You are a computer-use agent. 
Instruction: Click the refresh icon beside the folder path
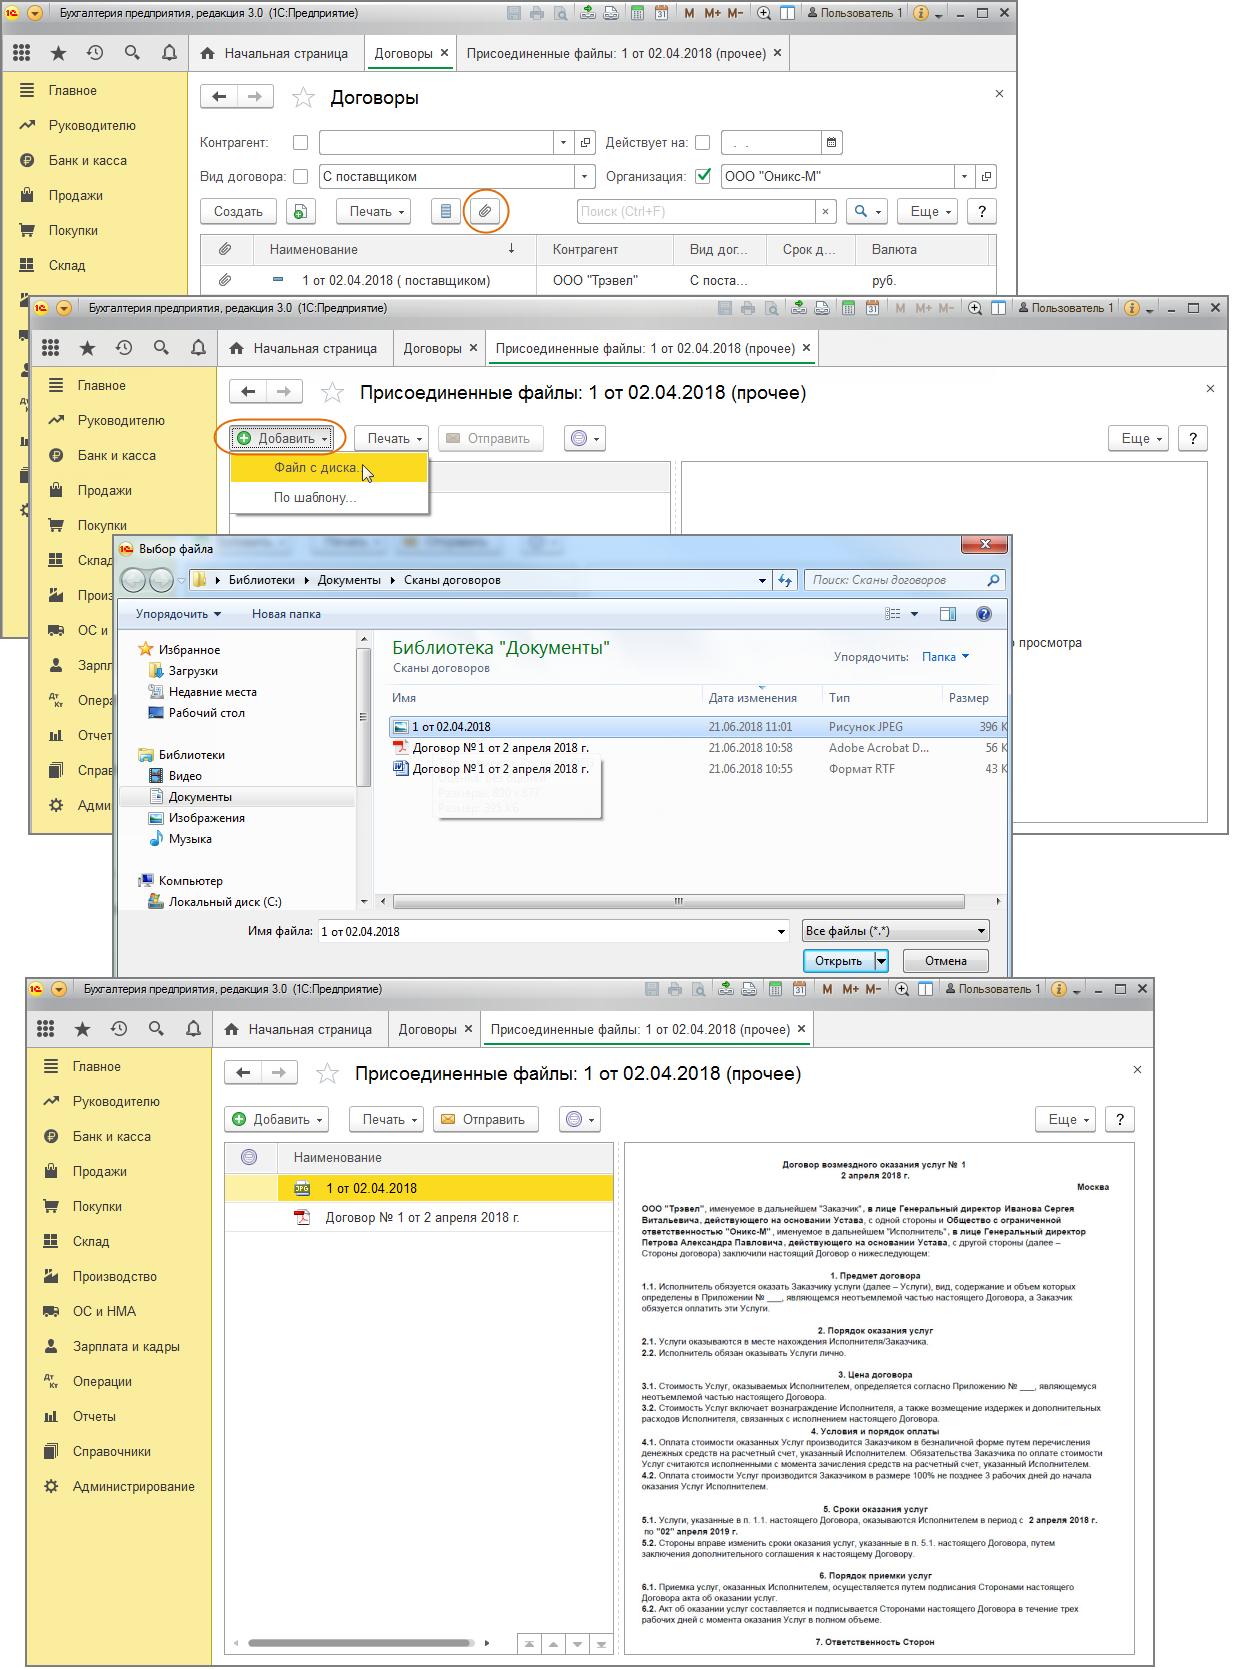[x=786, y=580]
